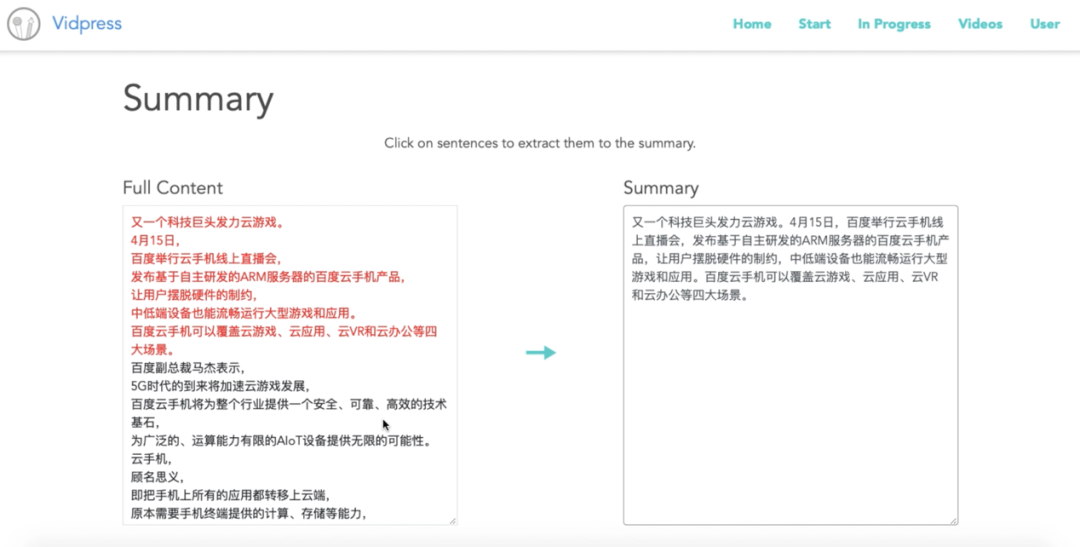1080x547 pixels.
Task: Click the Vidpress brand name link
Action: click(x=87, y=23)
